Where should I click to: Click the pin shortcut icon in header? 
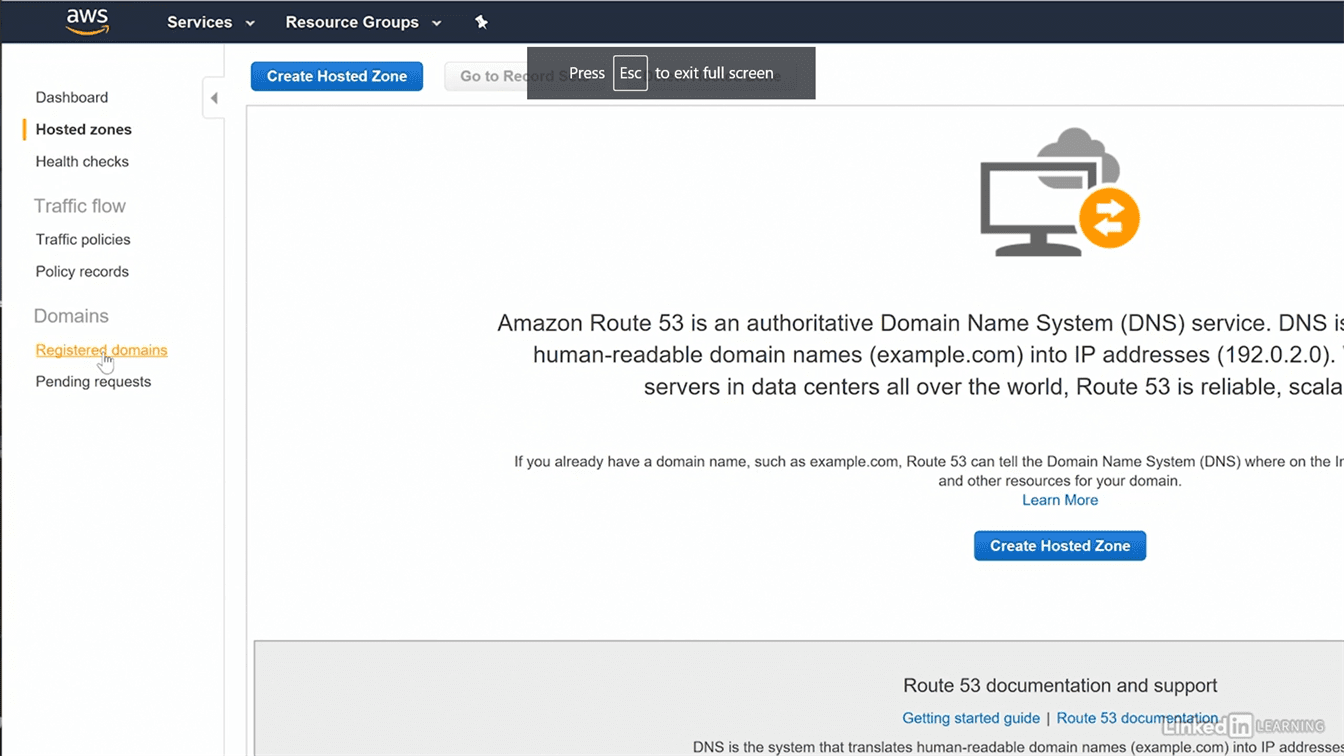pos(481,22)
